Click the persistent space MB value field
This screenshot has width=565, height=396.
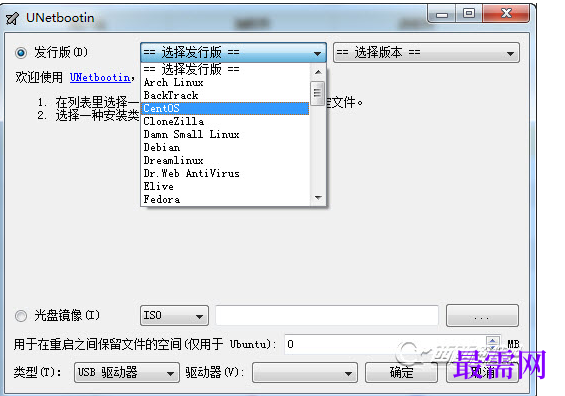[386, 344]
